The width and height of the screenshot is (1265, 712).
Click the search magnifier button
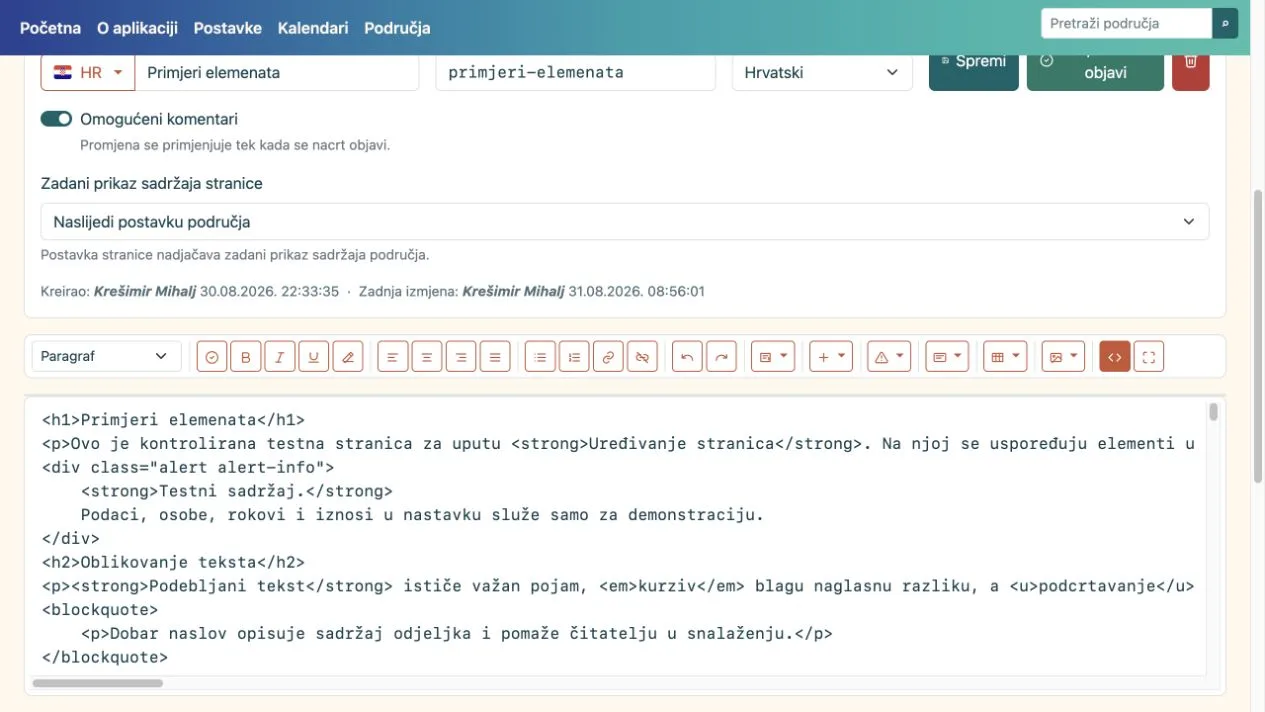(x=1225, y=23)
